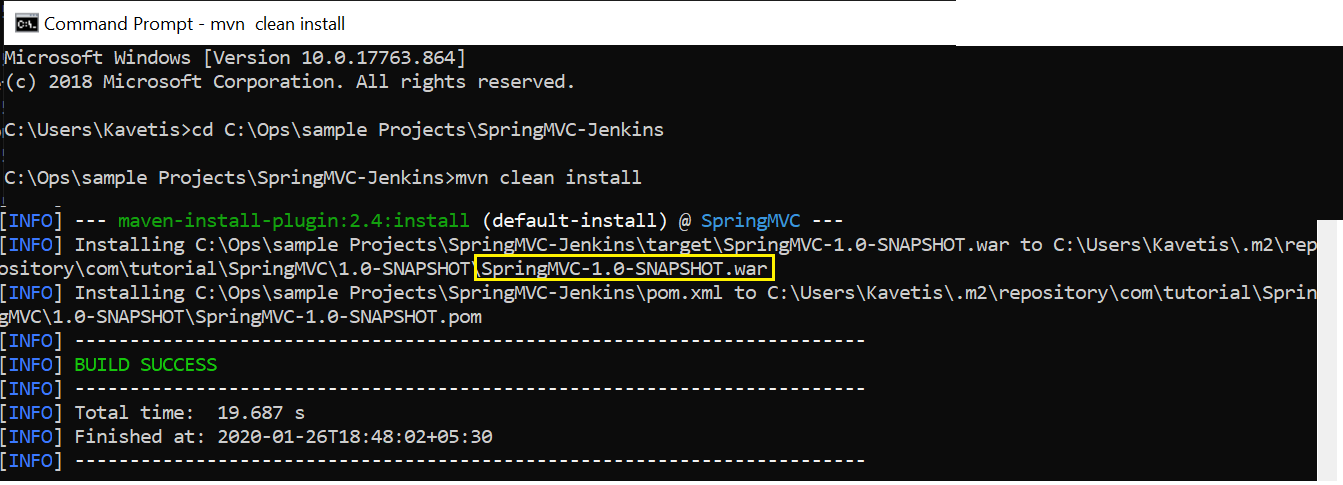Screen dimensions: 1343x485
Task: Click the Microsoft Corporation copyright line
Action: tap(290, 82)
